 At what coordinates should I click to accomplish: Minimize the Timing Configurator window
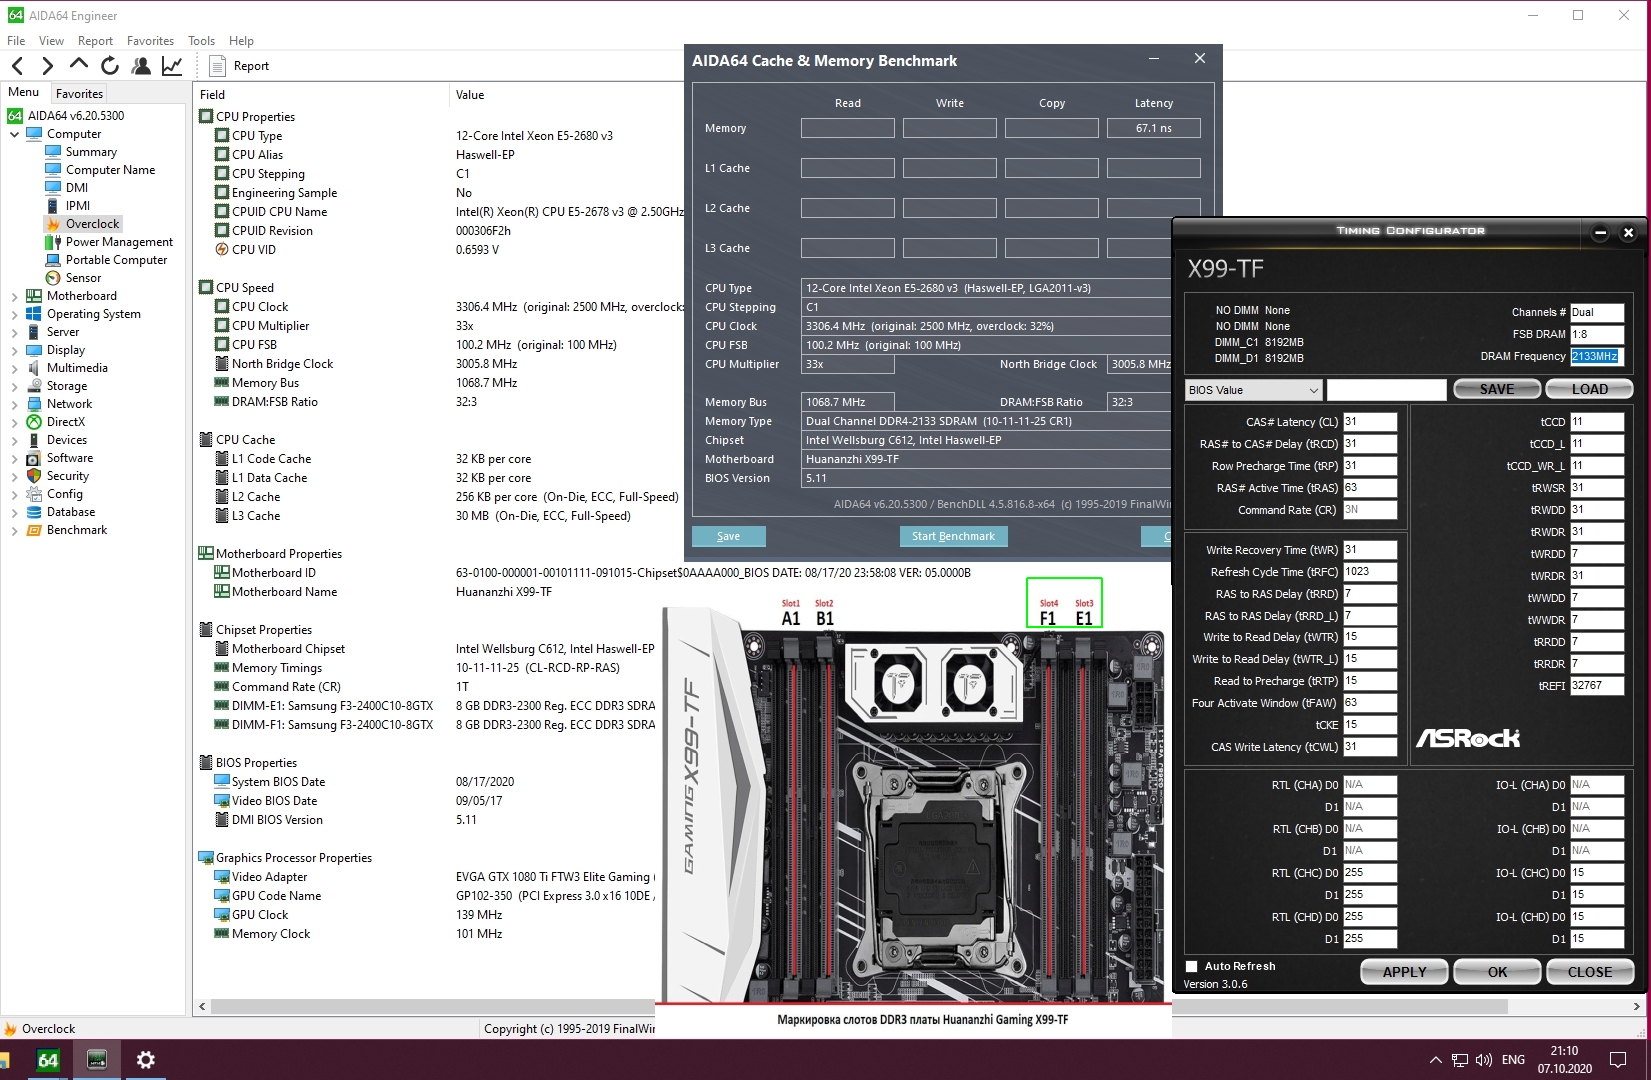pos(1600,232)
